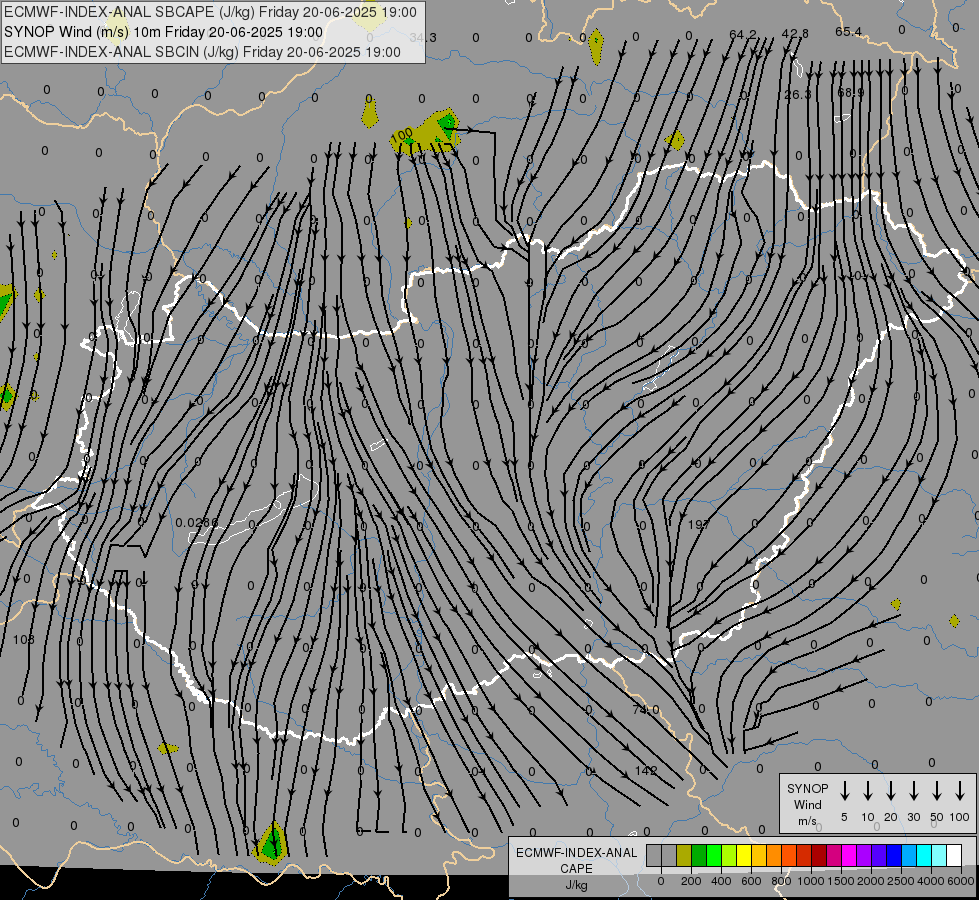Click the map value 0.0286
Image resolution: width=979 pixels, height=900 pixels.
pos(197,522)
